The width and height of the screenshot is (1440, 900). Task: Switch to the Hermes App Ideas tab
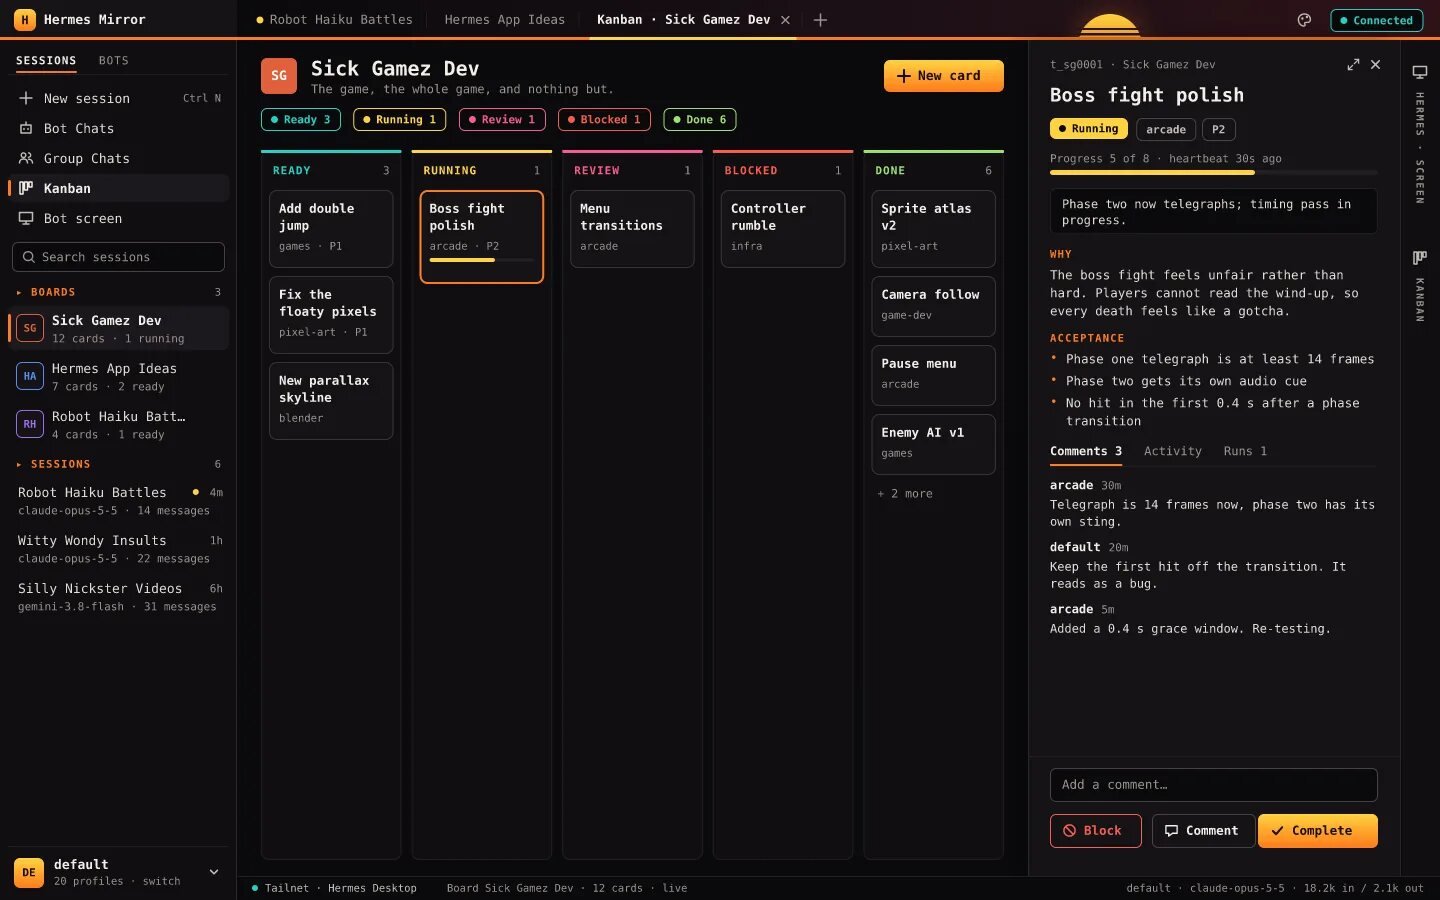[x=505, y=20]
